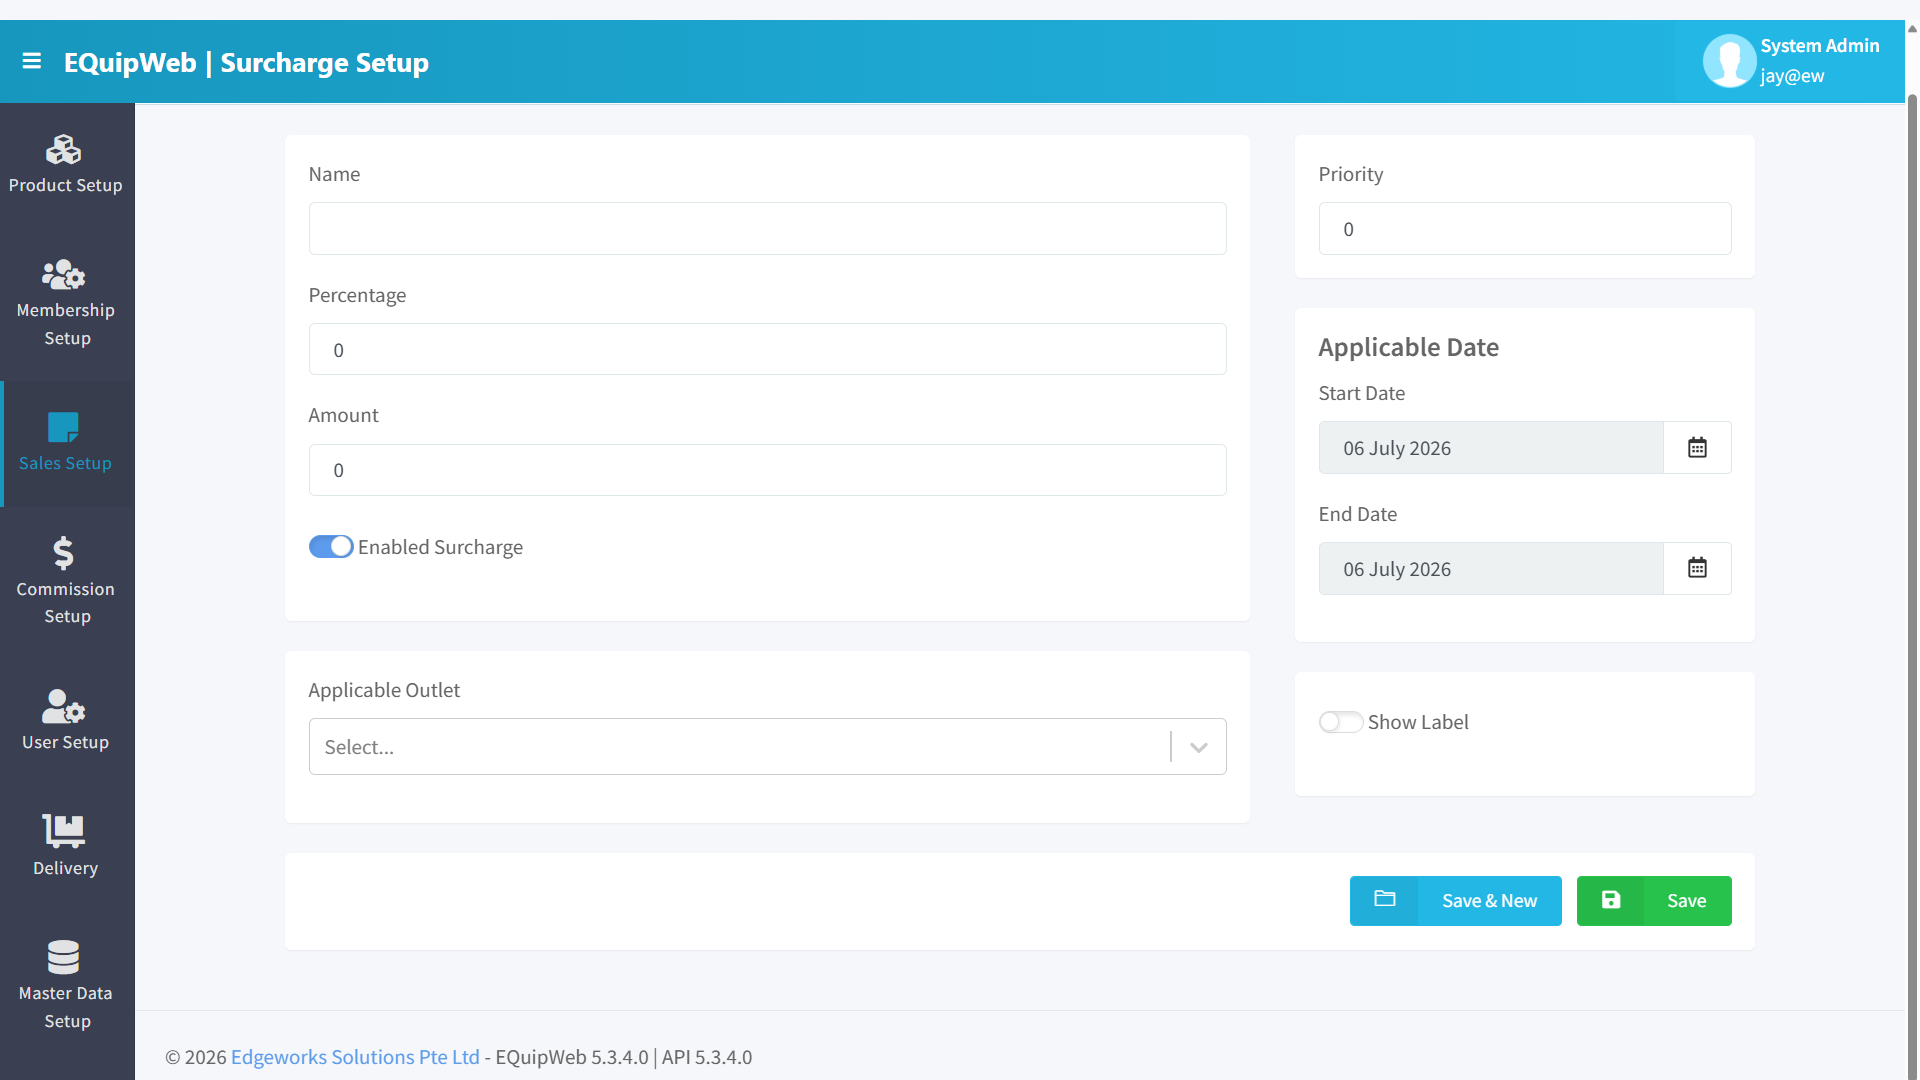1920x1080 pixels.
Task: Open the Delivery section icon
Action: 64,831
